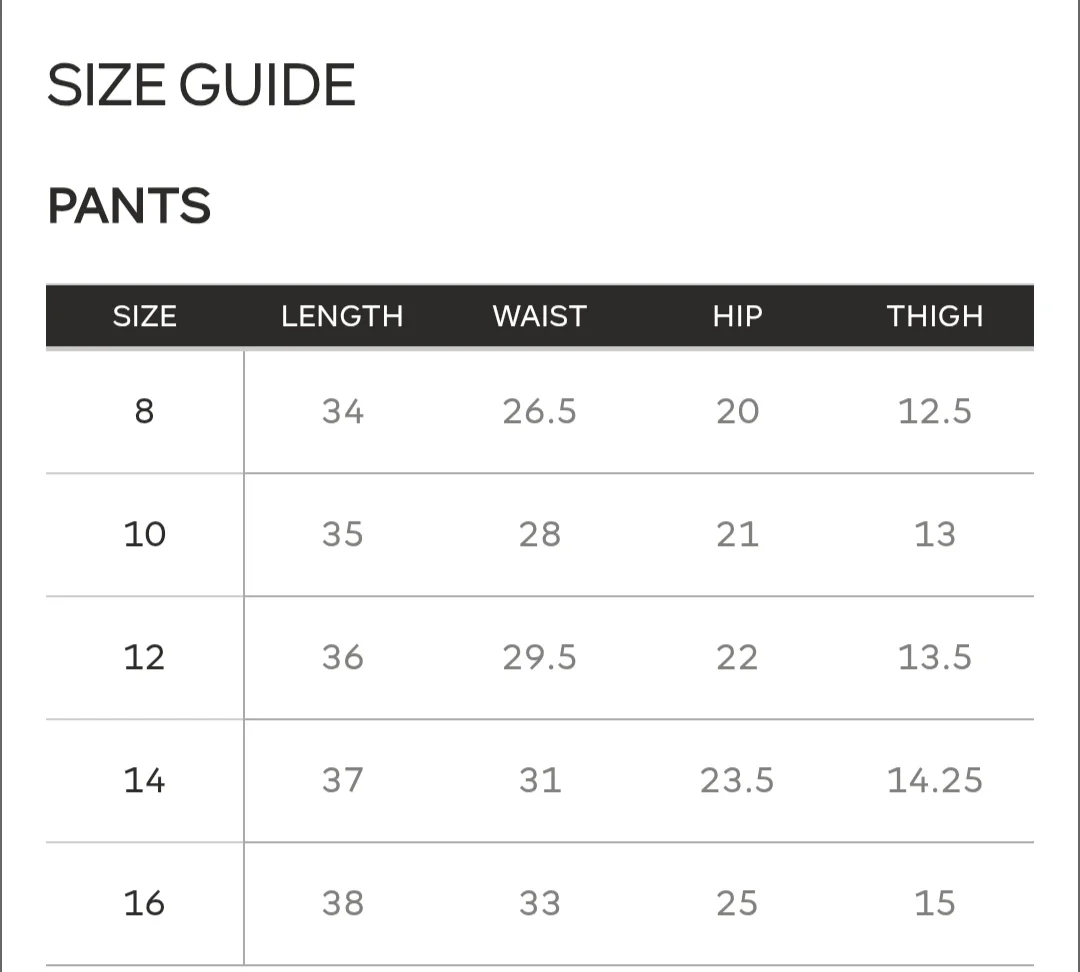Viewport: 1080px width, 972px height.
Task: Select the THIGH column header
Action: tap(935, 316)
